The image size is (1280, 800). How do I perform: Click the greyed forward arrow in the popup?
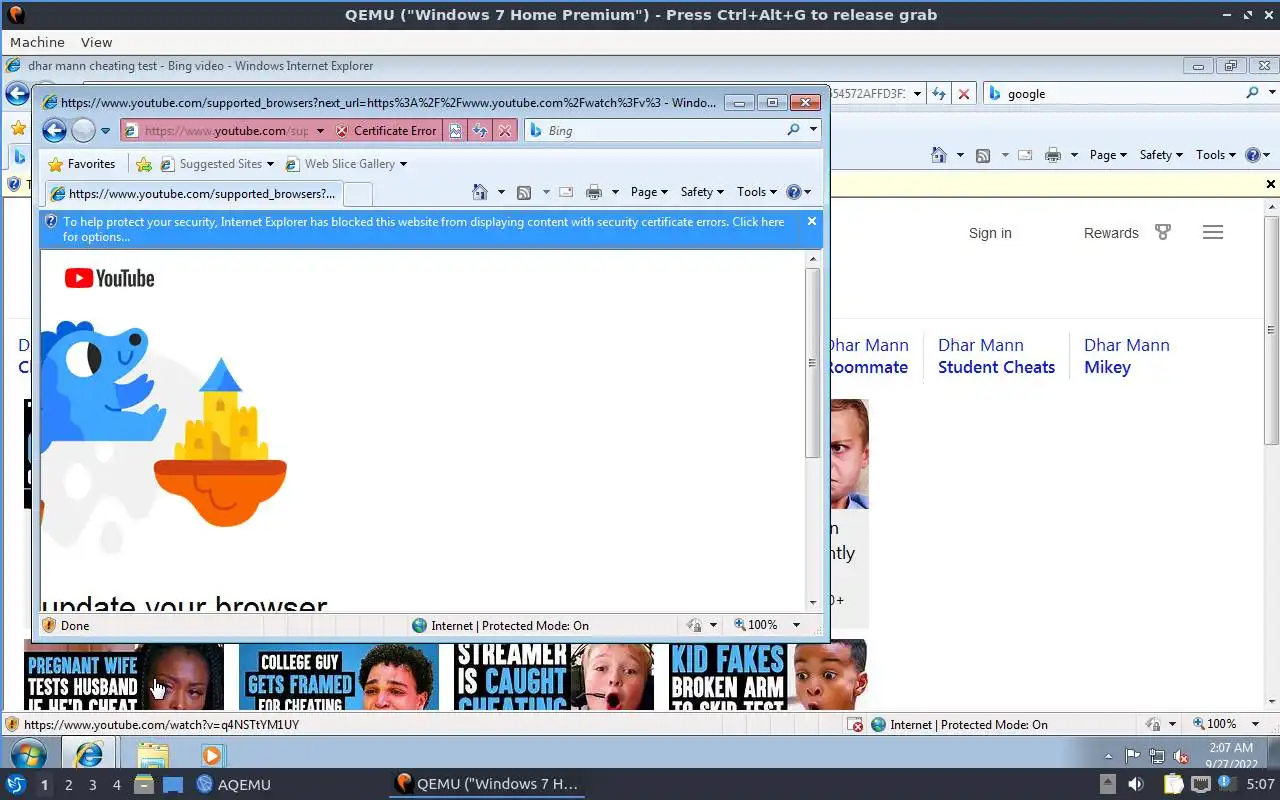click(x=83, y=130)
